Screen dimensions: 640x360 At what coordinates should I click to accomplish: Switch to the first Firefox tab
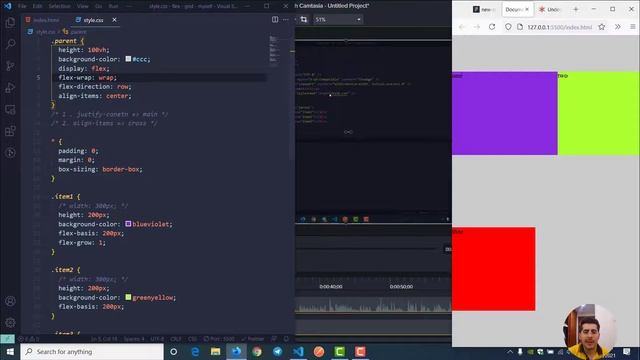point(483,9)
